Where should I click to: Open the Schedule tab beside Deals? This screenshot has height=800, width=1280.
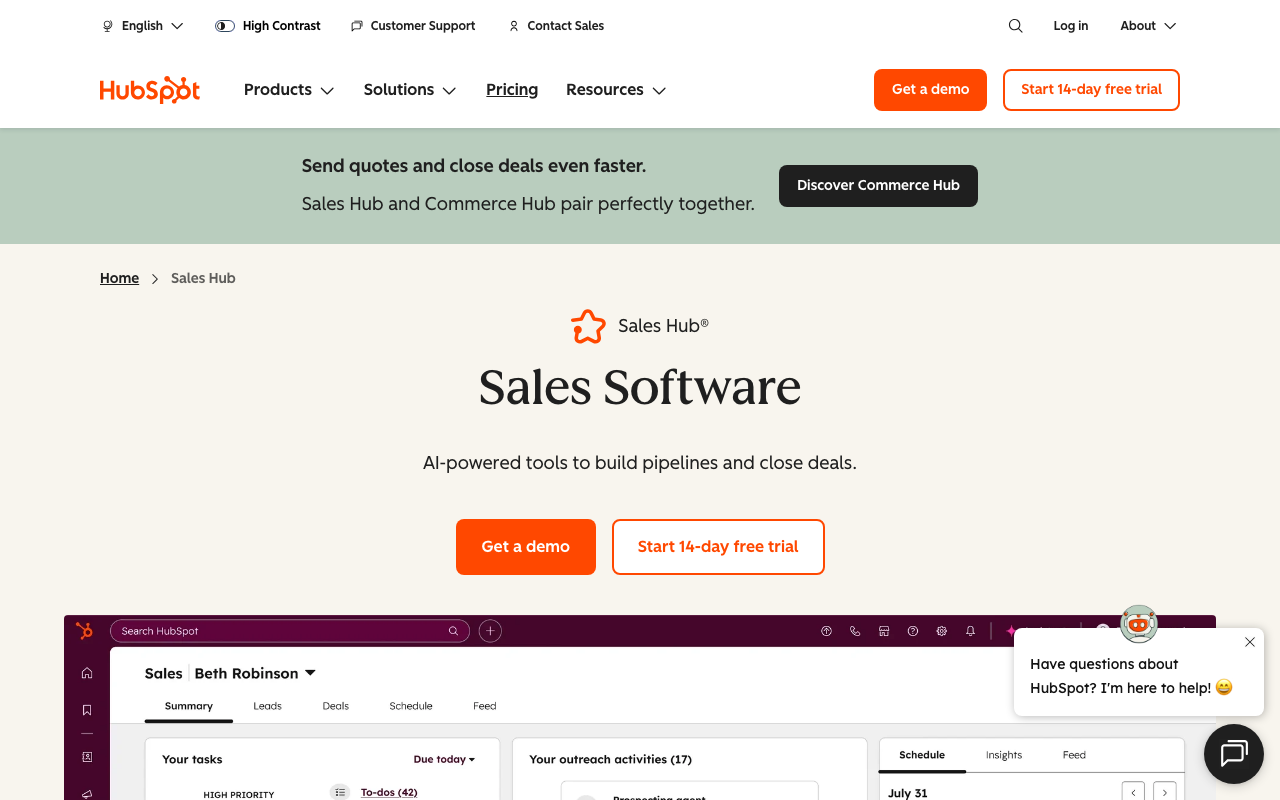tap(411, 706)
